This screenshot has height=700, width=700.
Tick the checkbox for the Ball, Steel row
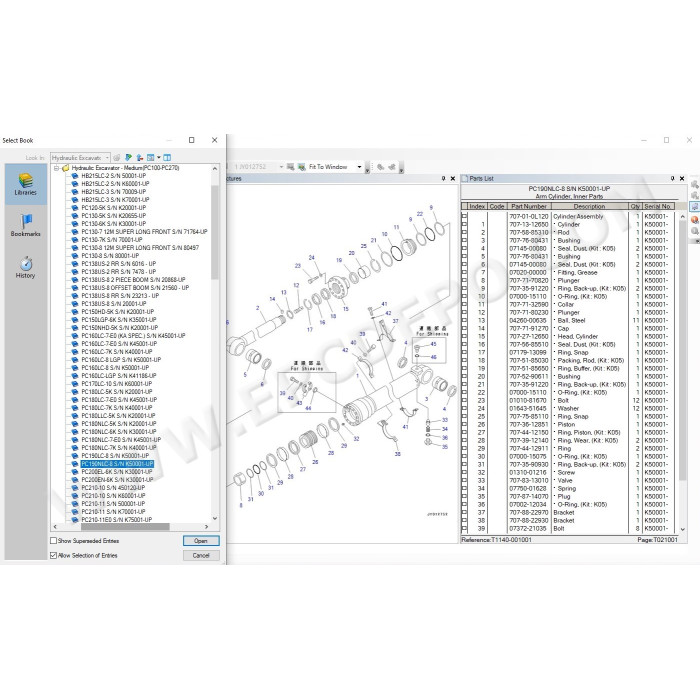pos(464,321)
